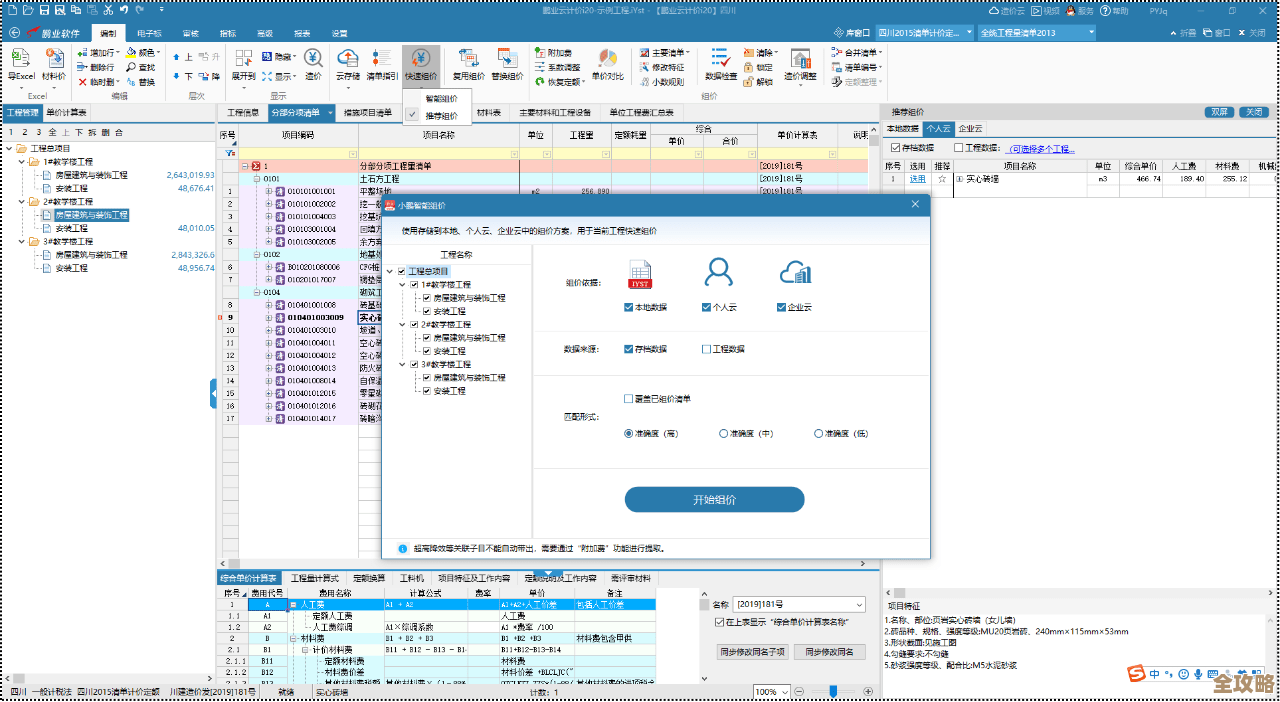Open the 单价对比 pie chart tool
This screenshot has height=702, width=1280.
607,64
